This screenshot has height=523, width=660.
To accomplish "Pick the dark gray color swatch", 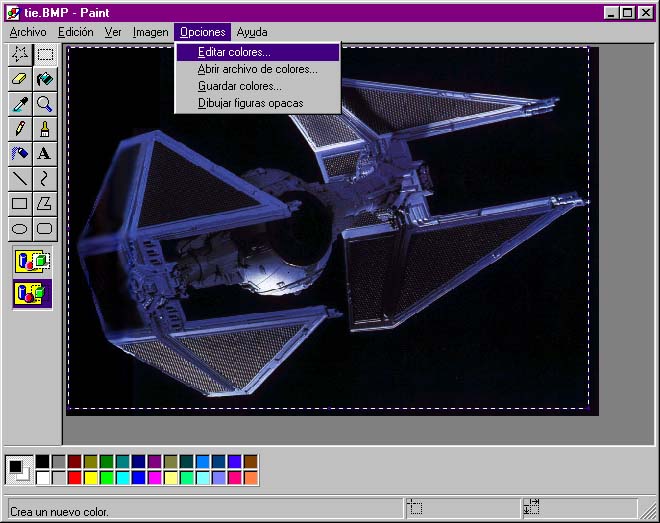I will 59,462.
